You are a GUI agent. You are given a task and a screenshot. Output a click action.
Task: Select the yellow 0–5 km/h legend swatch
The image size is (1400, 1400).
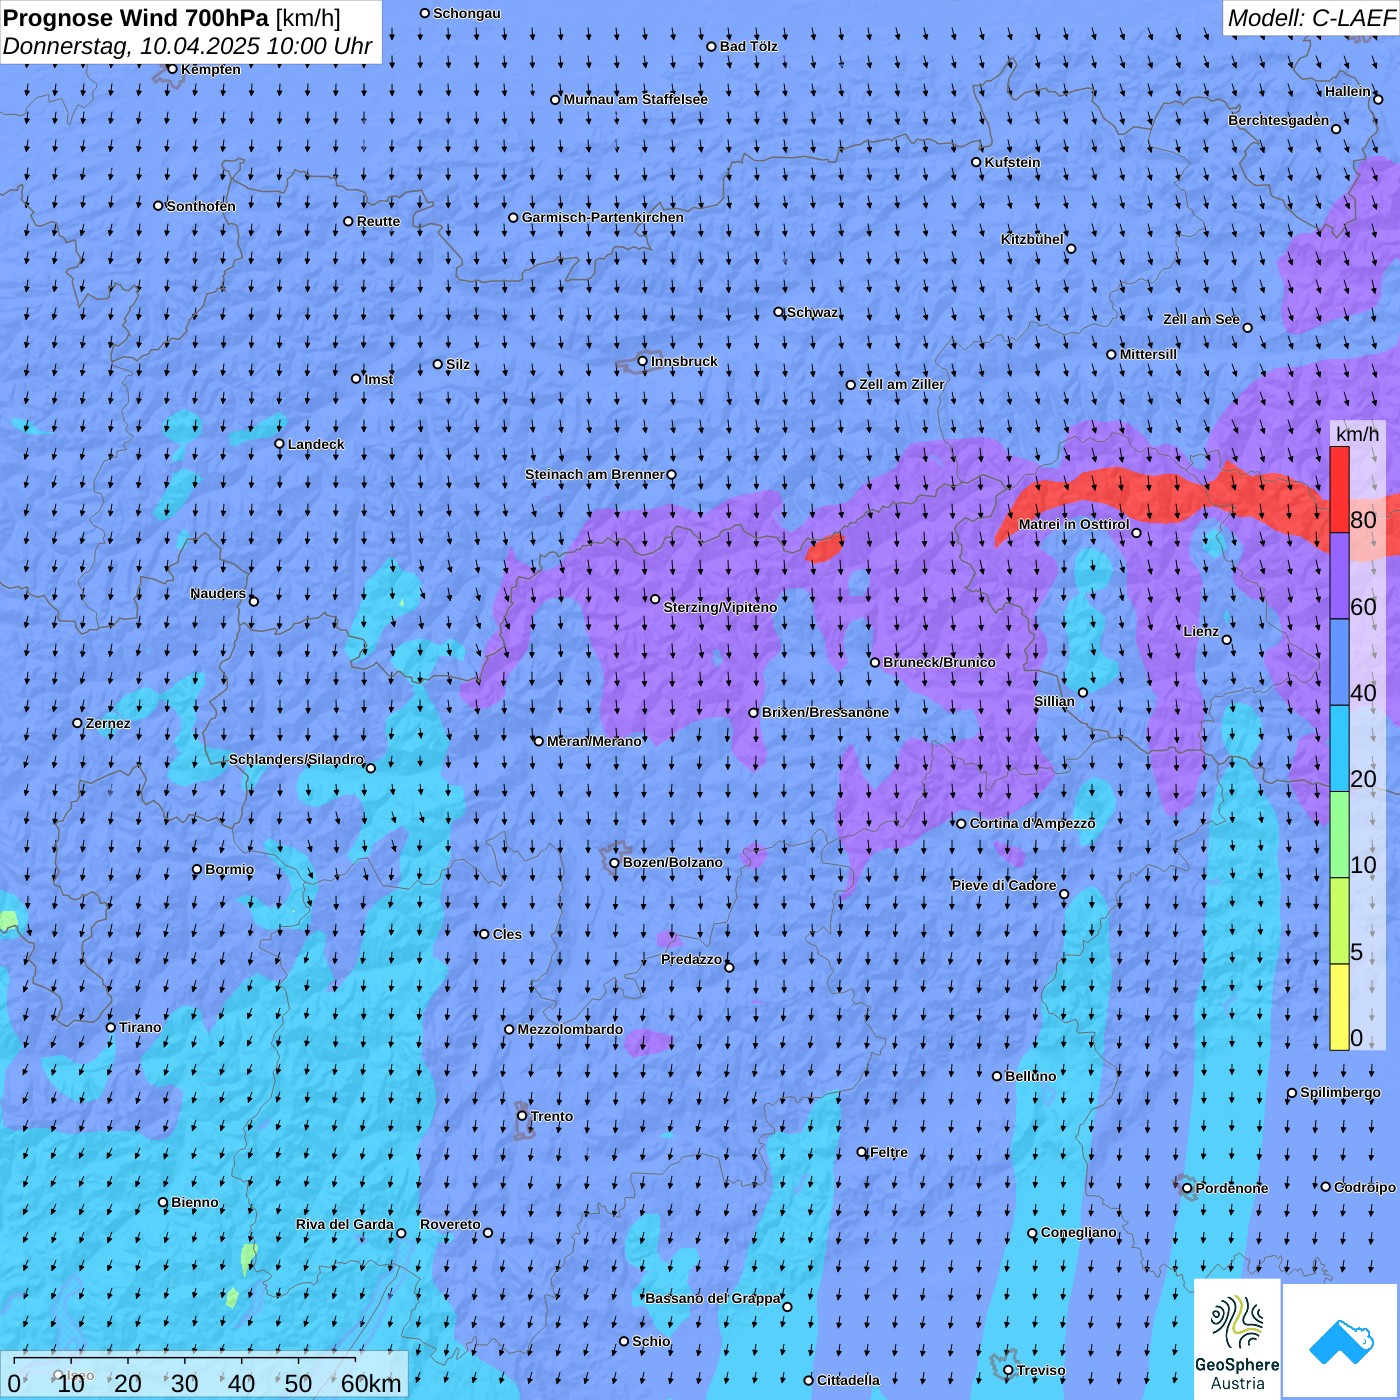1339,1007
